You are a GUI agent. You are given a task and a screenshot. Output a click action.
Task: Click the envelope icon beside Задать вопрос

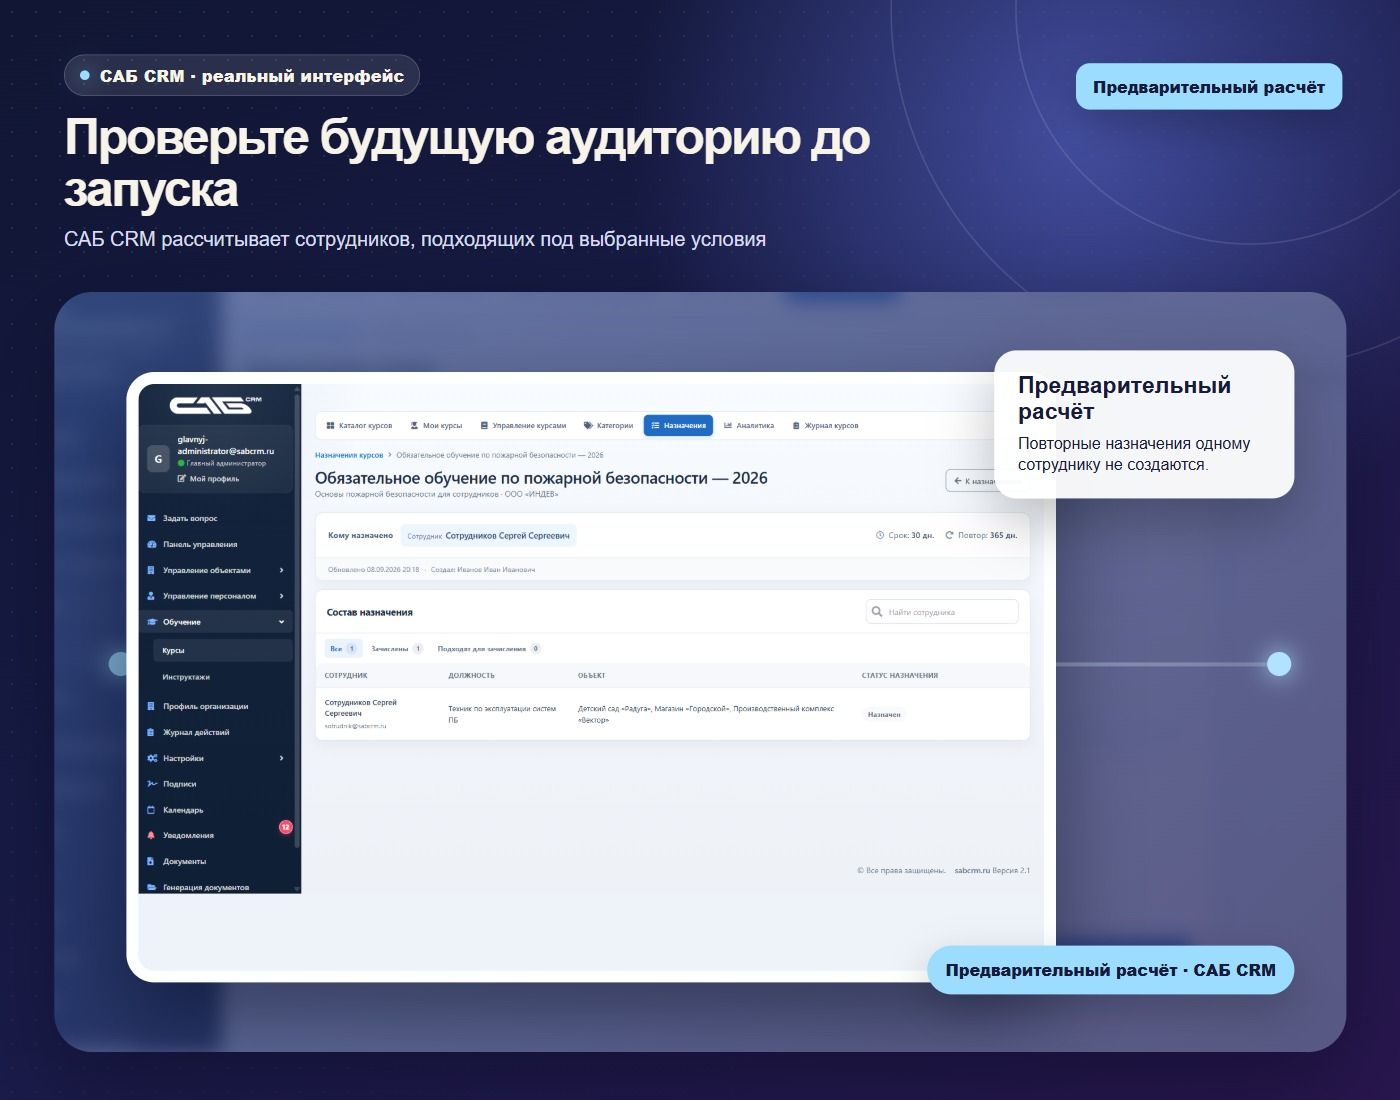(x=152, y=518)
